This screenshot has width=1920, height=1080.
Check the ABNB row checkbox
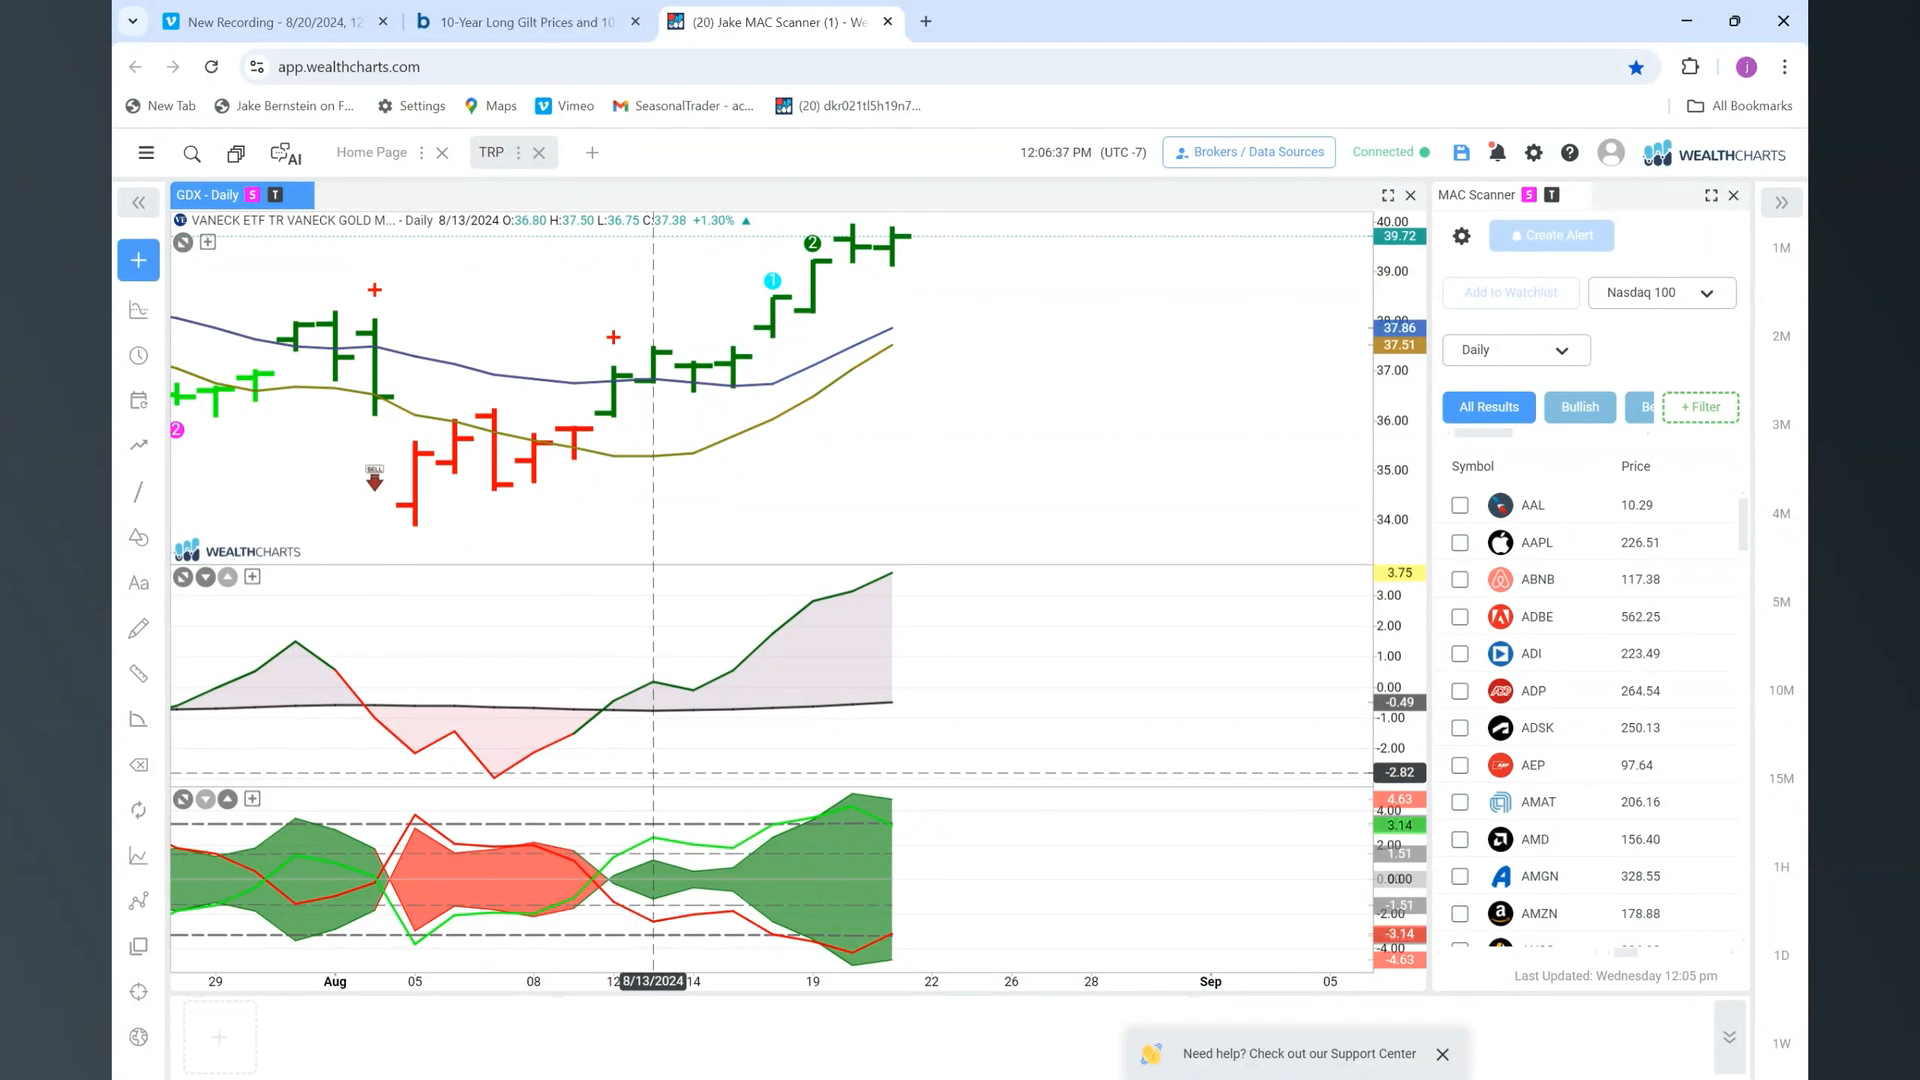point(1460,580)
